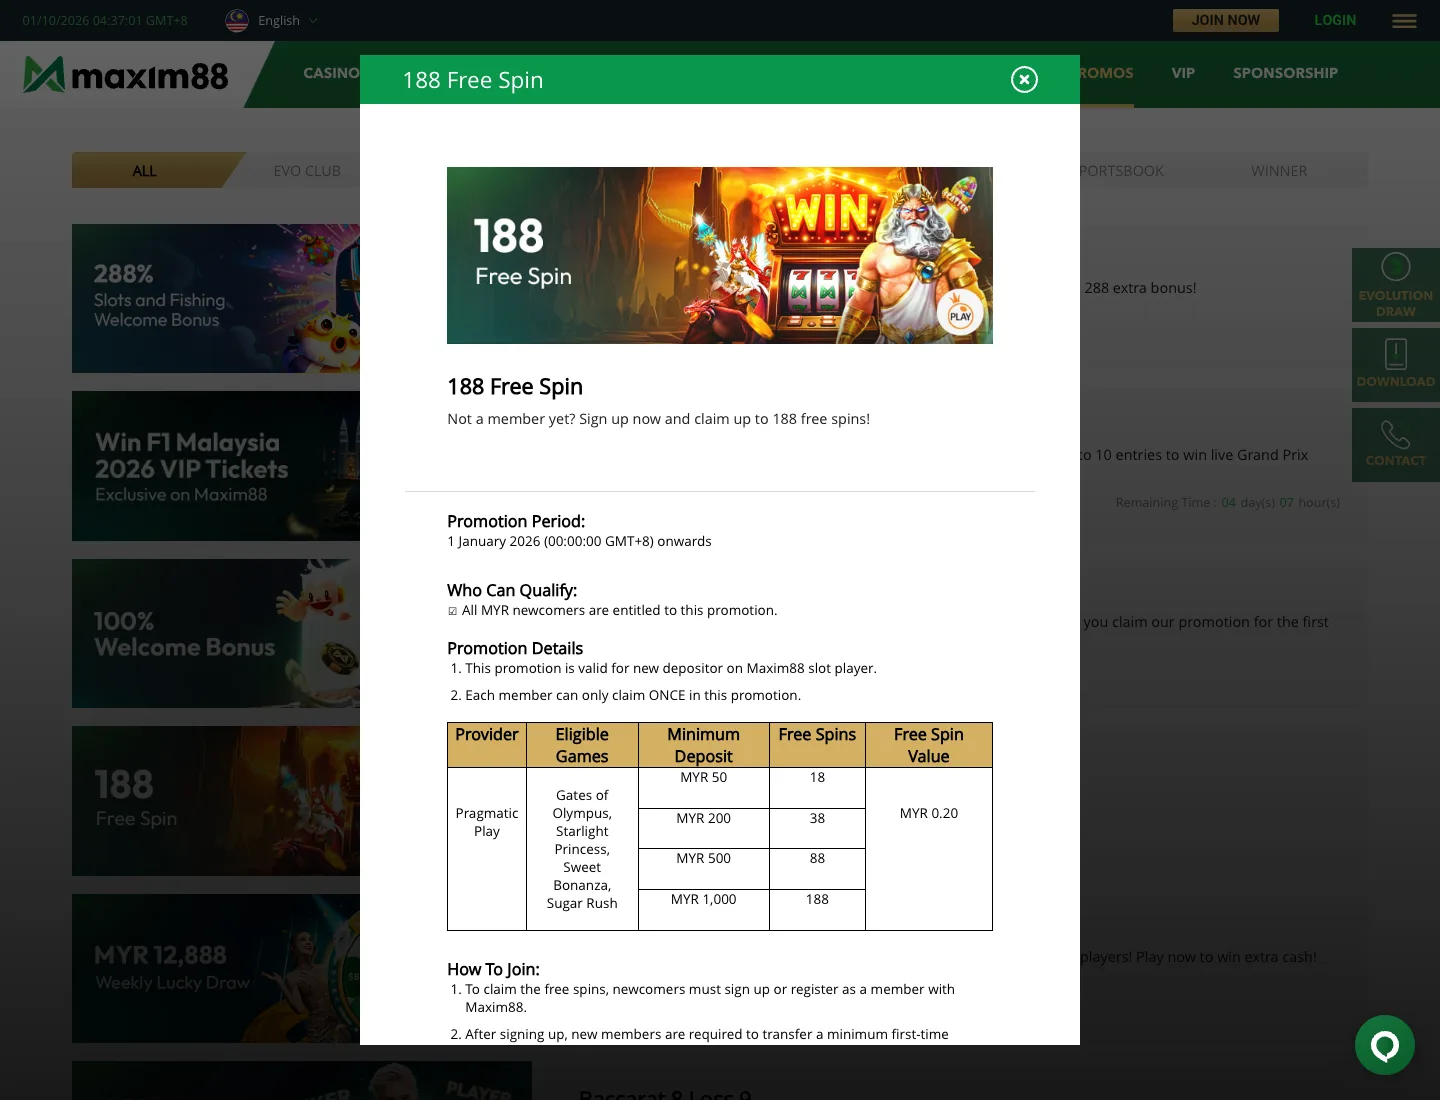
Task: Switch to the SPORTSBOOK tab
Action: click(1121, 171)
